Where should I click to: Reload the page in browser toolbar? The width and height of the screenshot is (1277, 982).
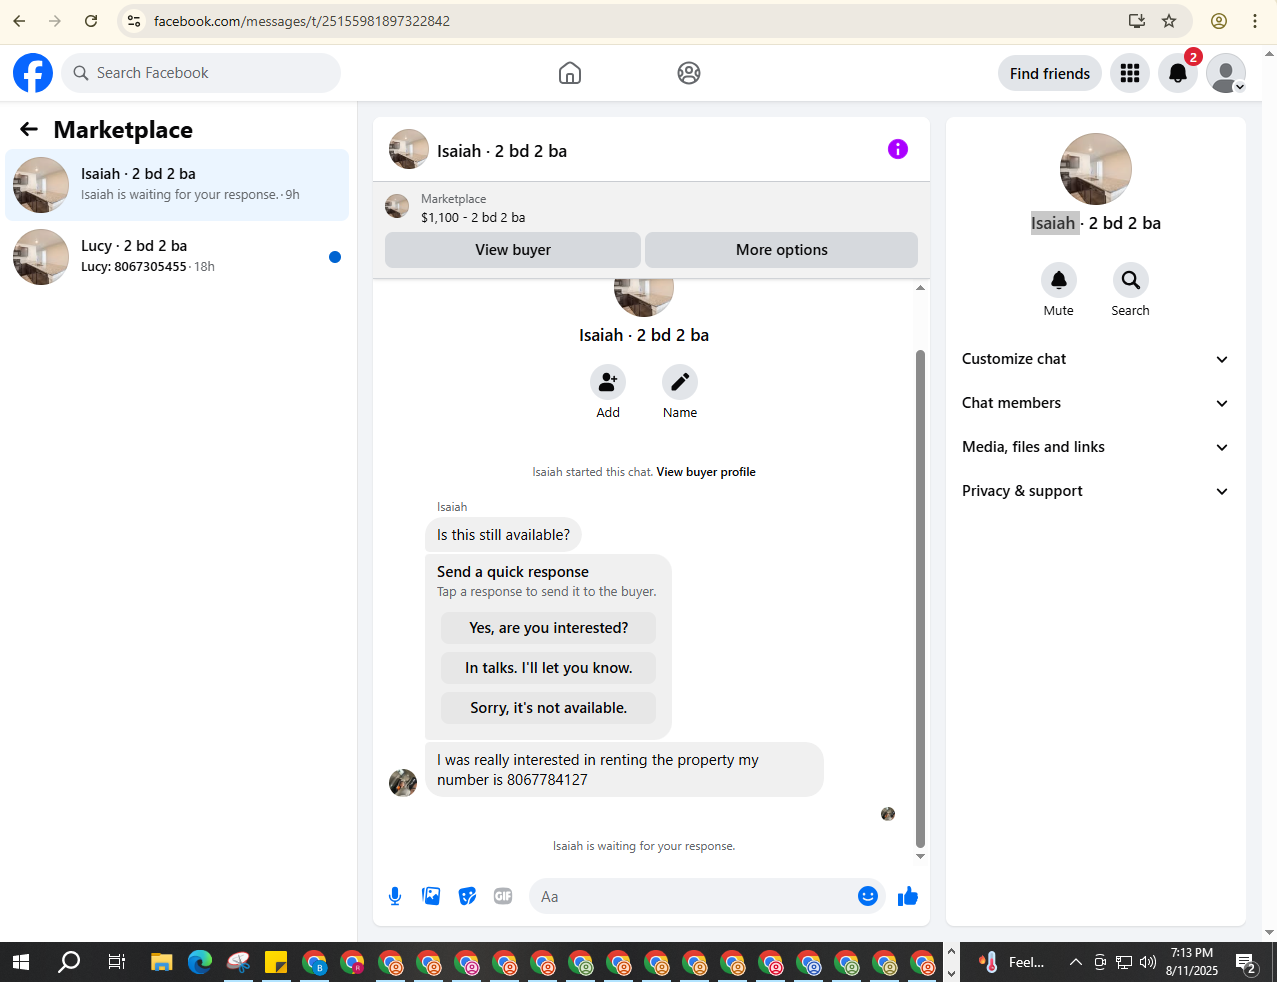pos(91,21)
